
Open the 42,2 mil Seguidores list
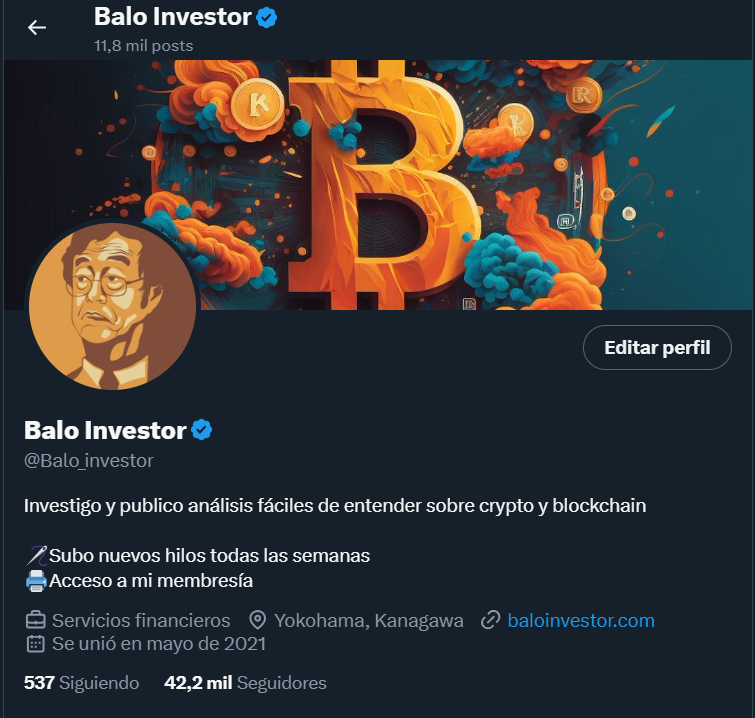[x=245, y=683]
